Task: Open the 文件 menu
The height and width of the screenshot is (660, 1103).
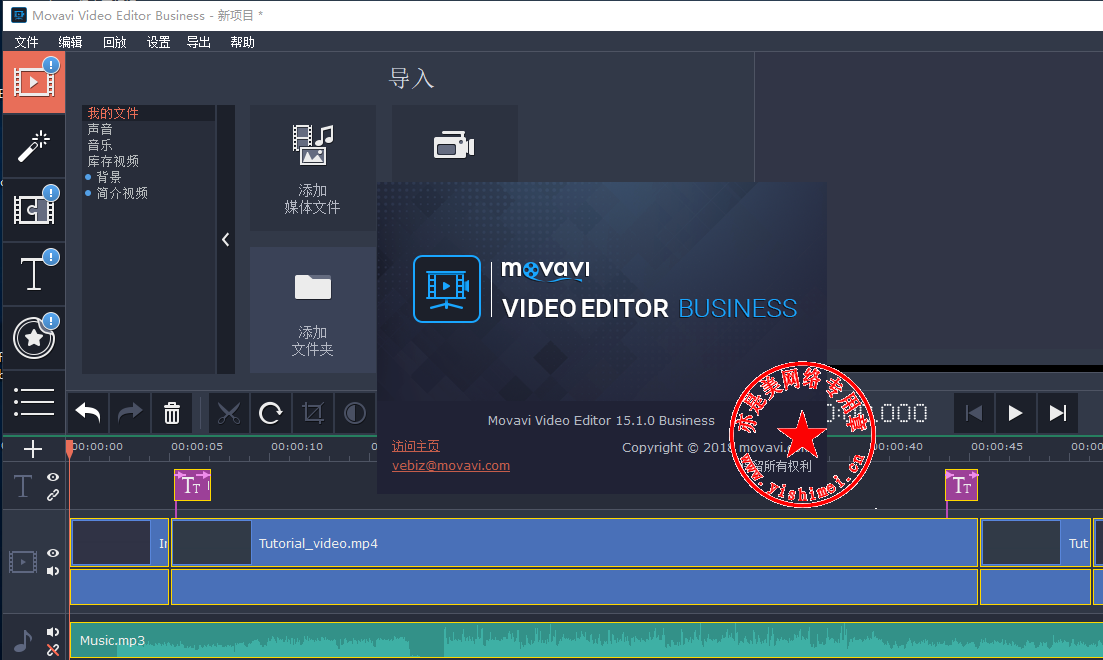Action: [27, 42]
